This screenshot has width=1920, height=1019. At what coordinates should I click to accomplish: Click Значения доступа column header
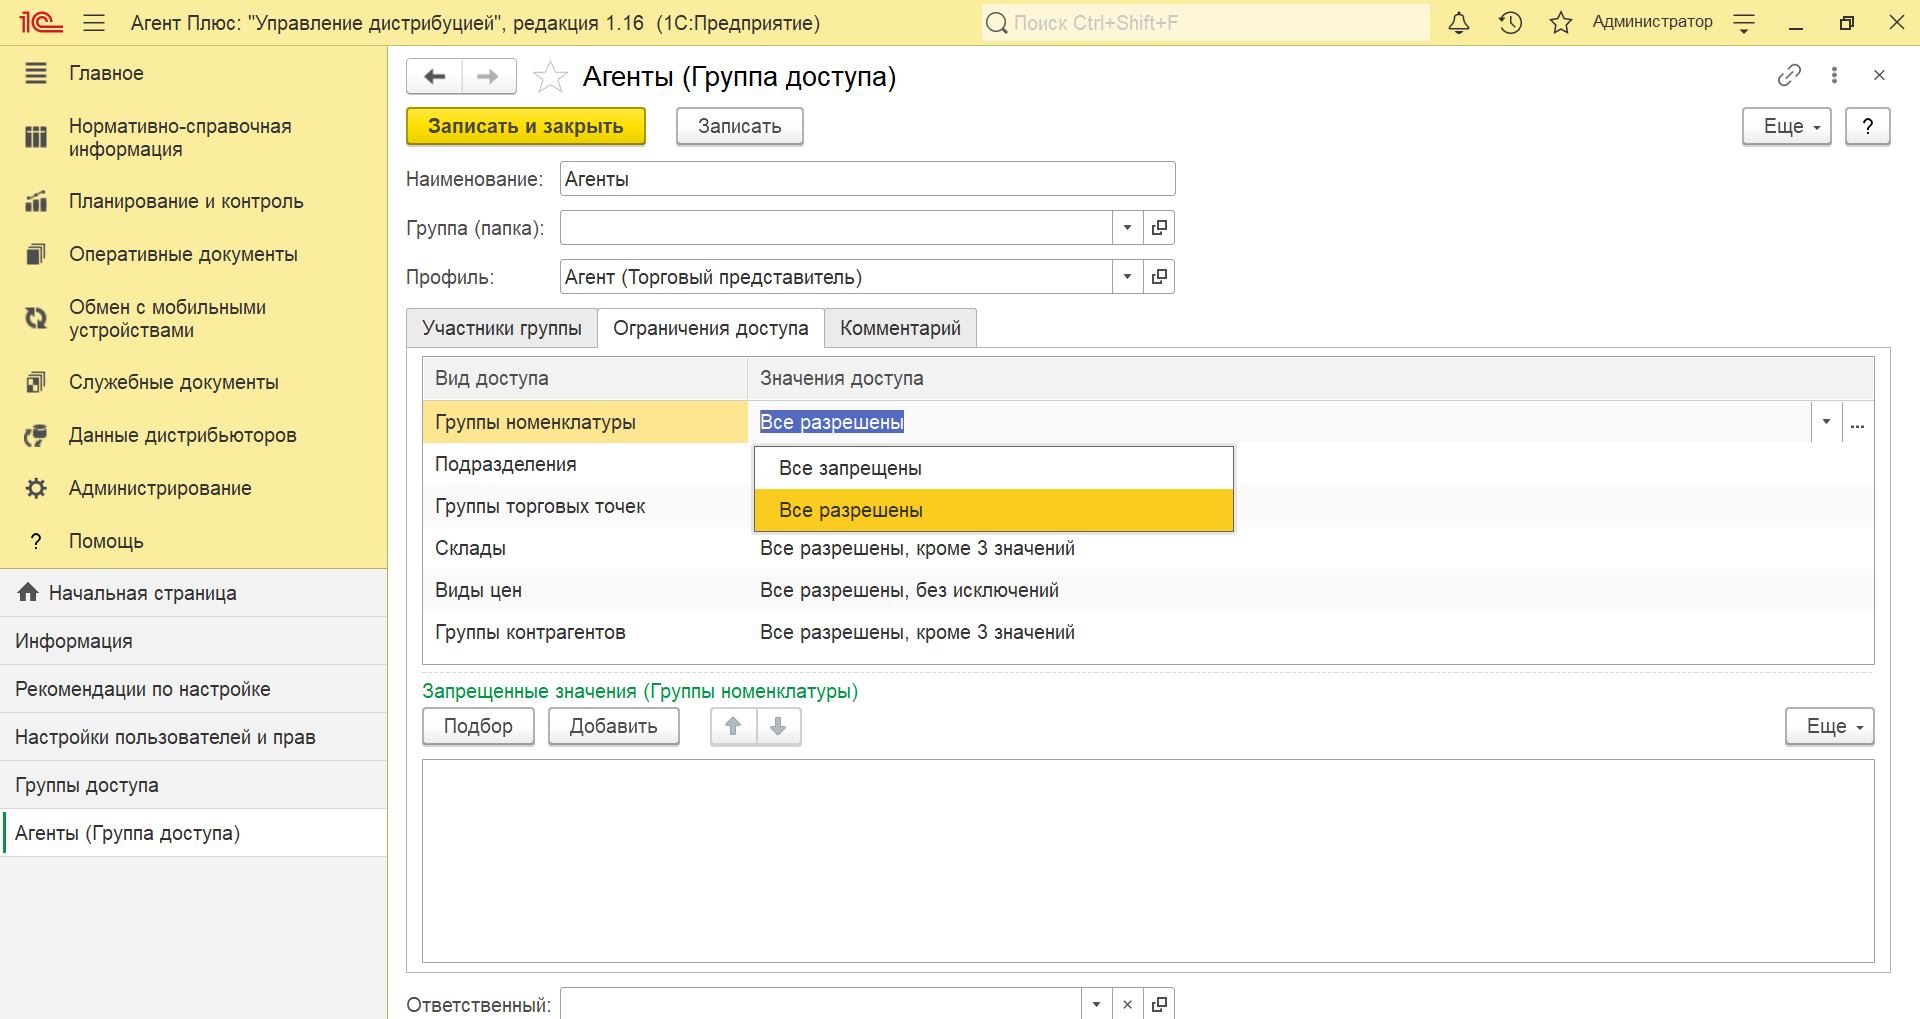1311,379
